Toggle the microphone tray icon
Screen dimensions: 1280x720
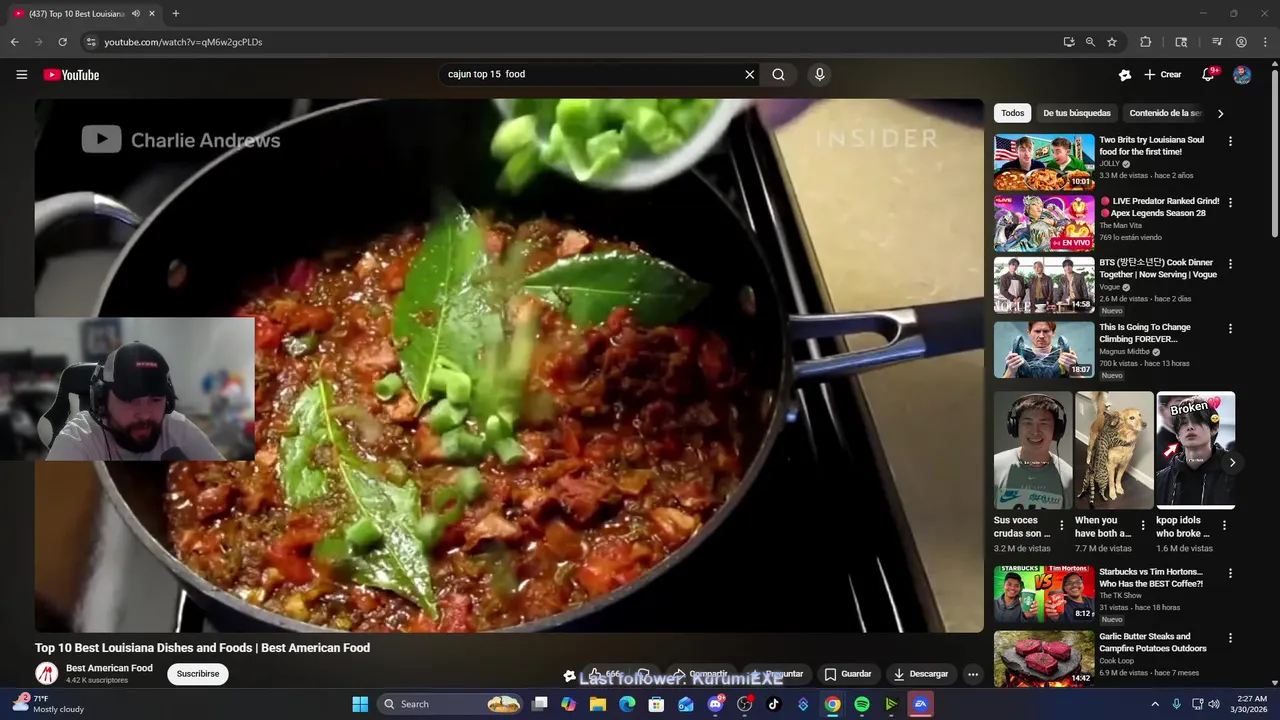[1176, 704]
